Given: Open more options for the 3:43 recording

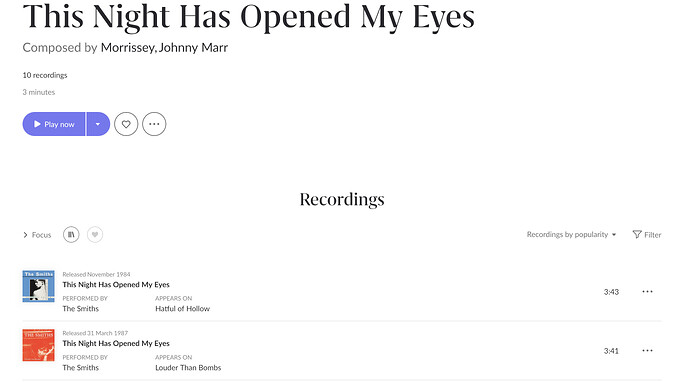Looking at the screenshot, I should coord(647,292).
